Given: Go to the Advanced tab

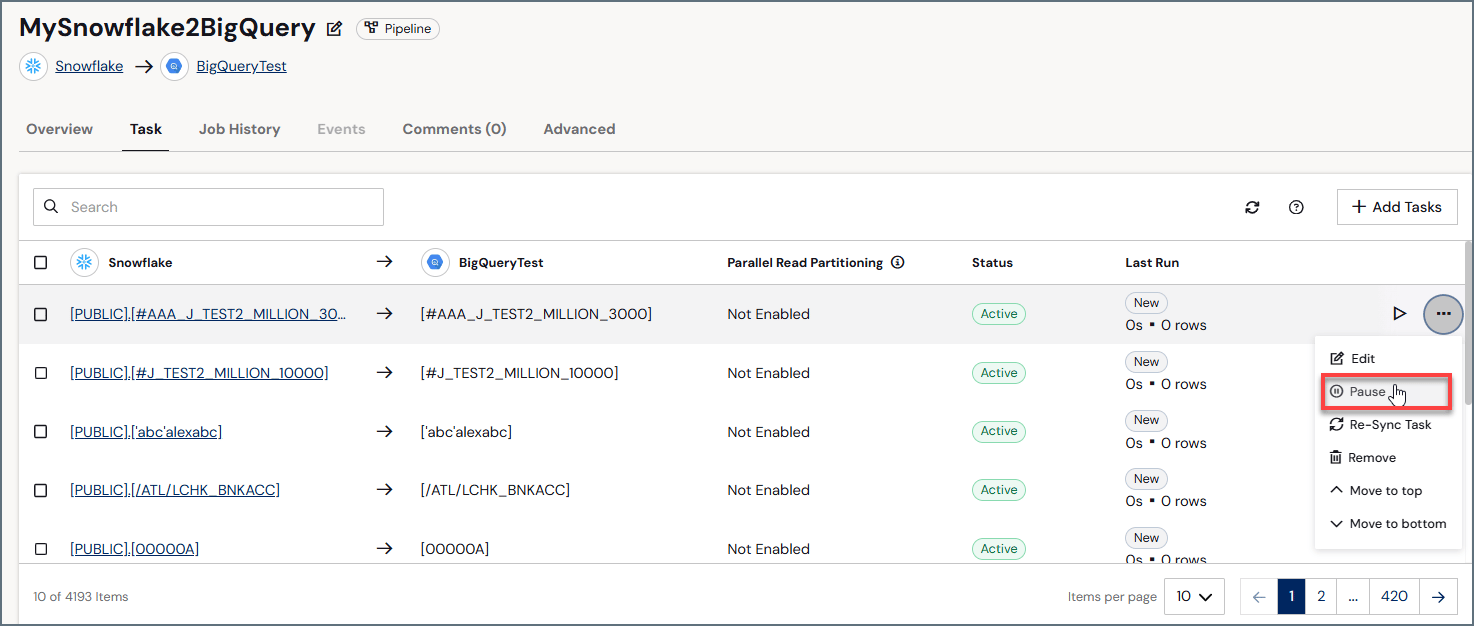Looking at the screenshot, I should 579,129.
